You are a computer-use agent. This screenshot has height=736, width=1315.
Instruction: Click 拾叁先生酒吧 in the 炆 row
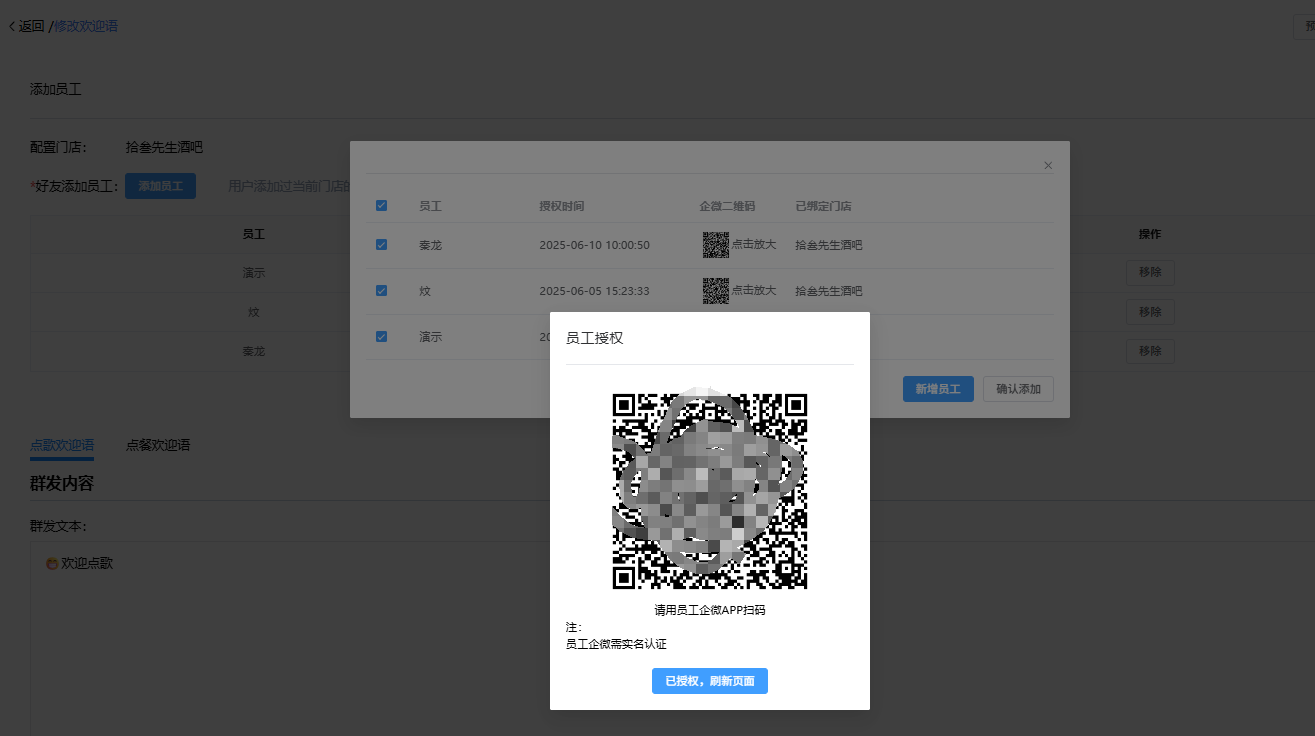[828, 291]
